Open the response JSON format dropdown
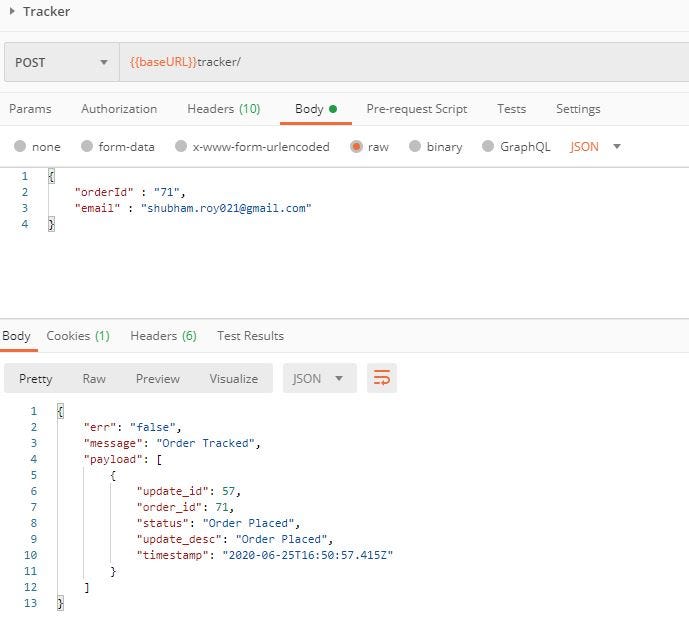 click(319, 378)
